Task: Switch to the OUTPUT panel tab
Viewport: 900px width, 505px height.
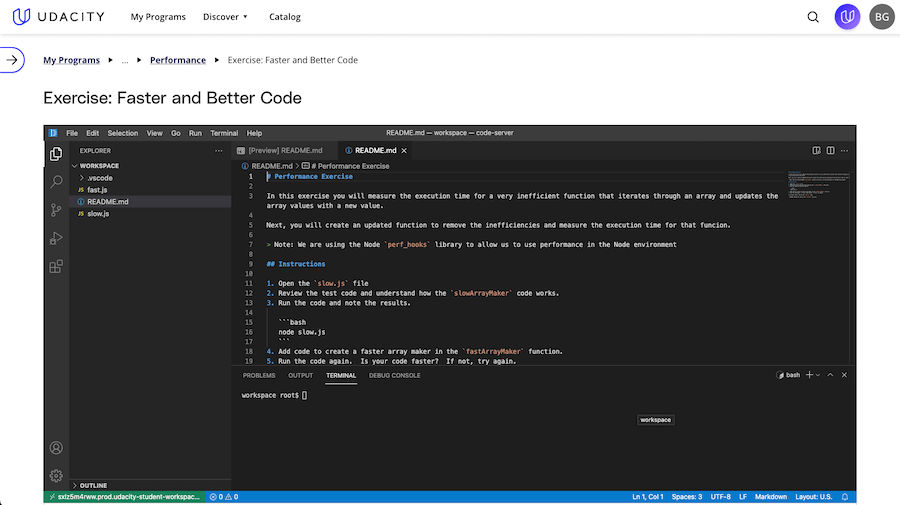Action: pos(300,375)
